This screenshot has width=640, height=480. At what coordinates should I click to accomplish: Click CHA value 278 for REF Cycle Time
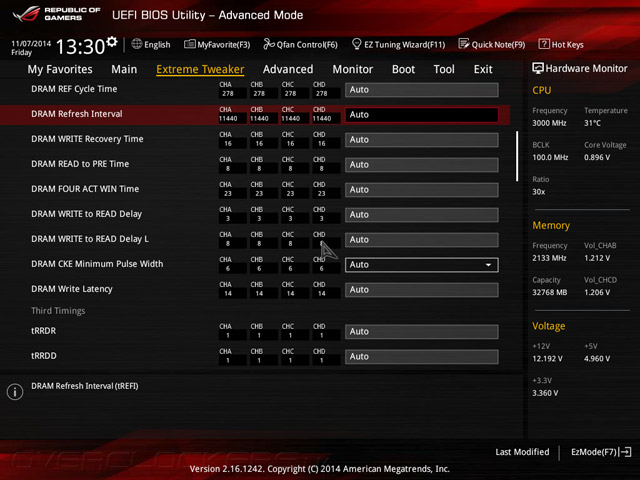pos(228,93)
